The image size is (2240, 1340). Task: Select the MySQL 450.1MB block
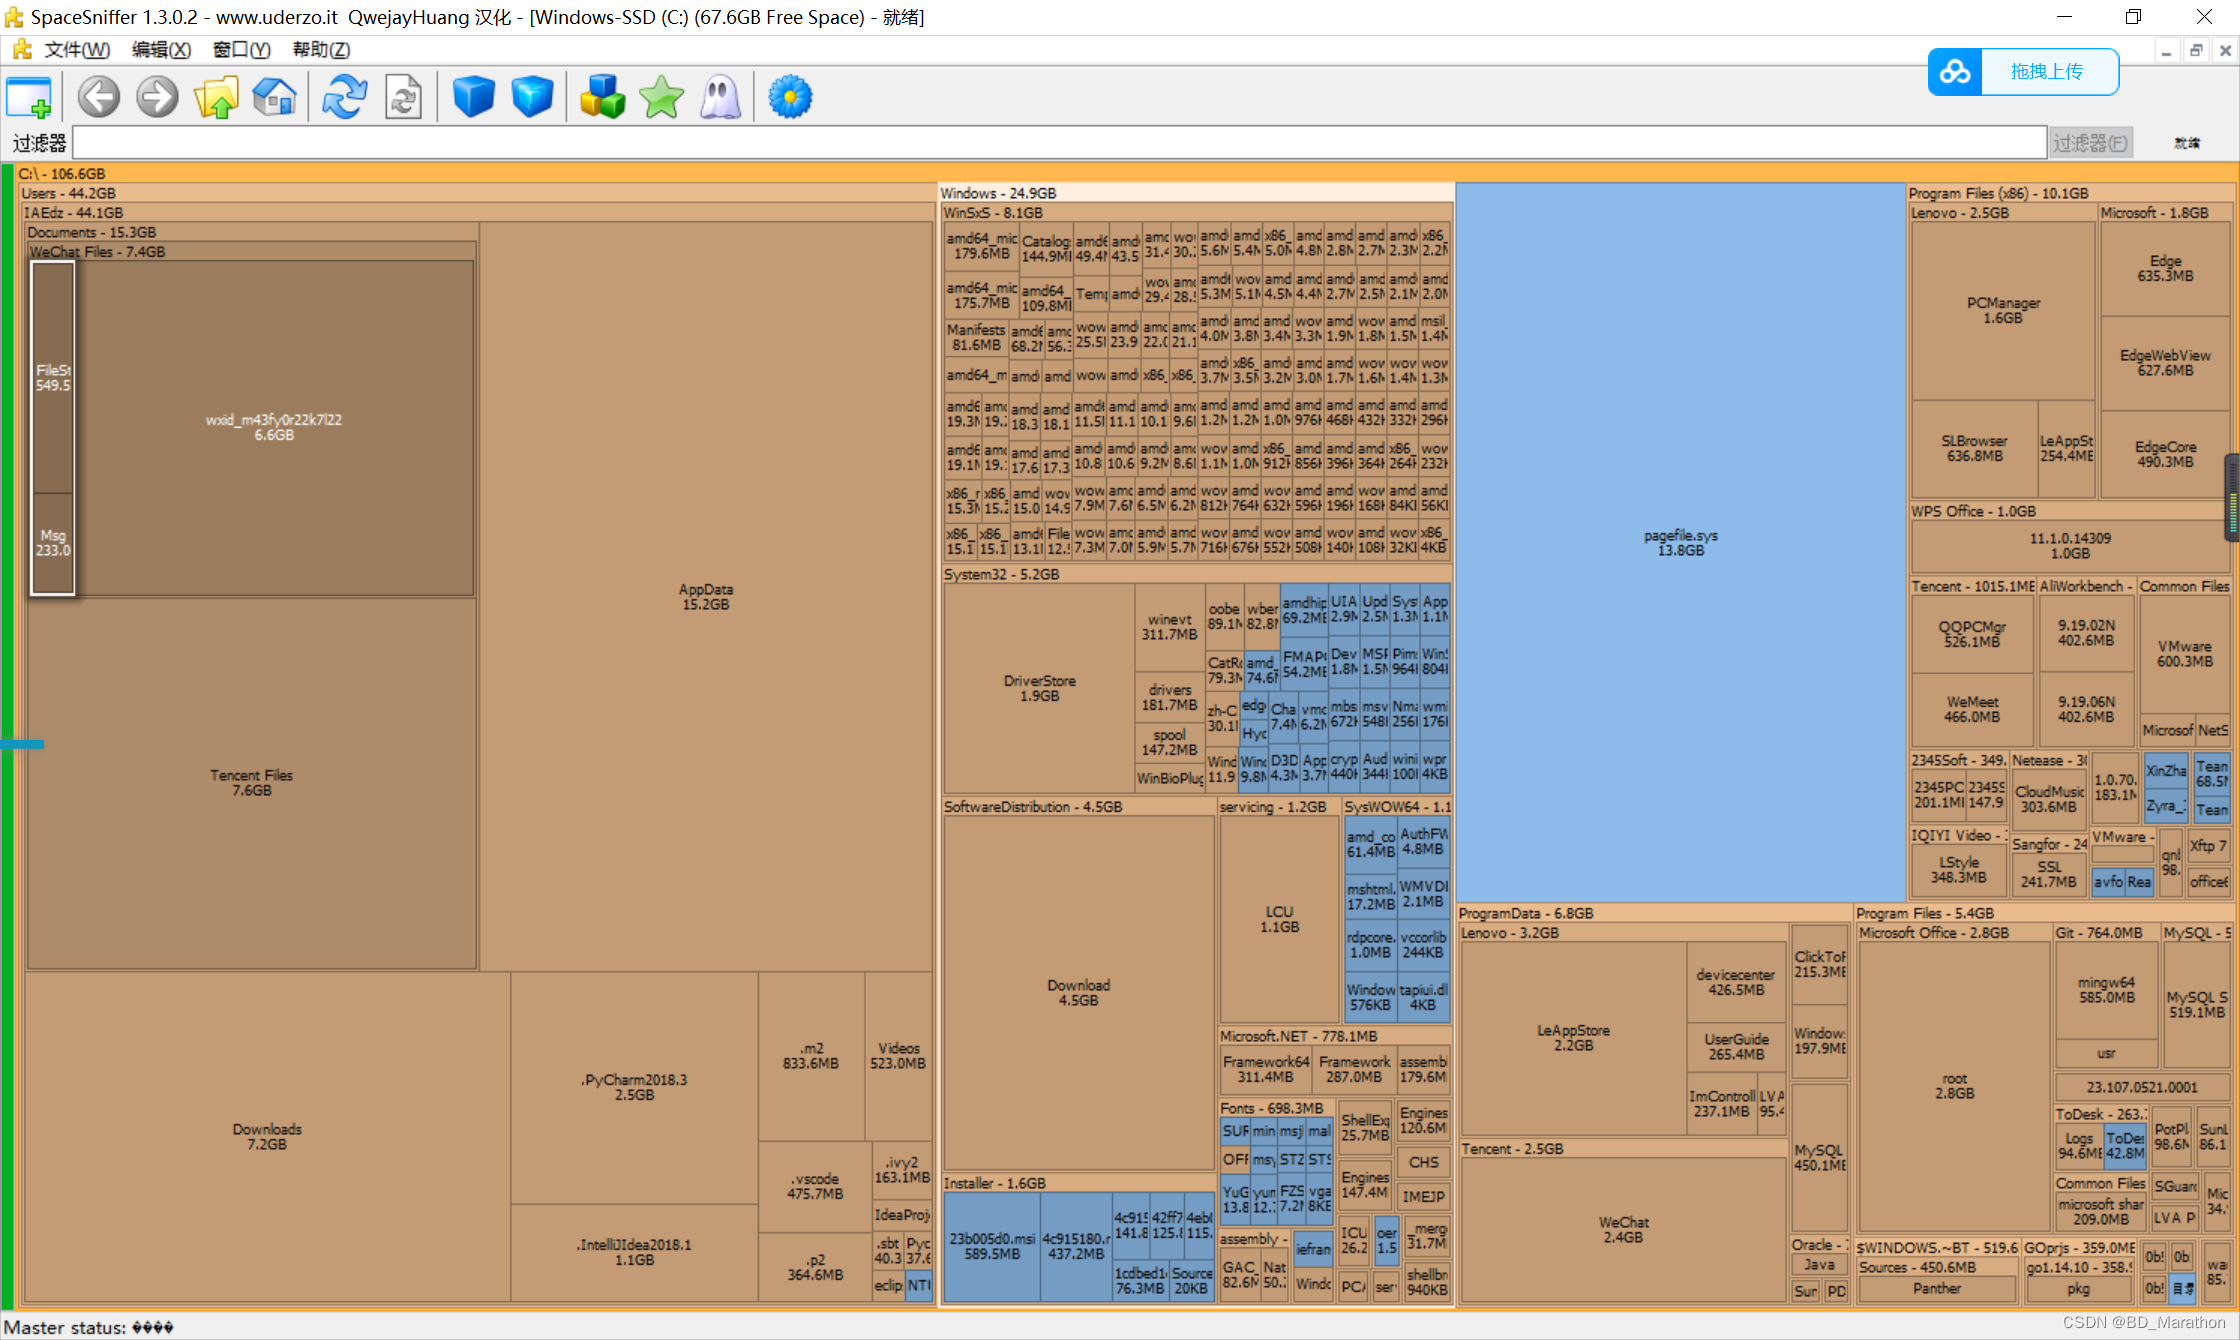click(x=1819, y=1158)
